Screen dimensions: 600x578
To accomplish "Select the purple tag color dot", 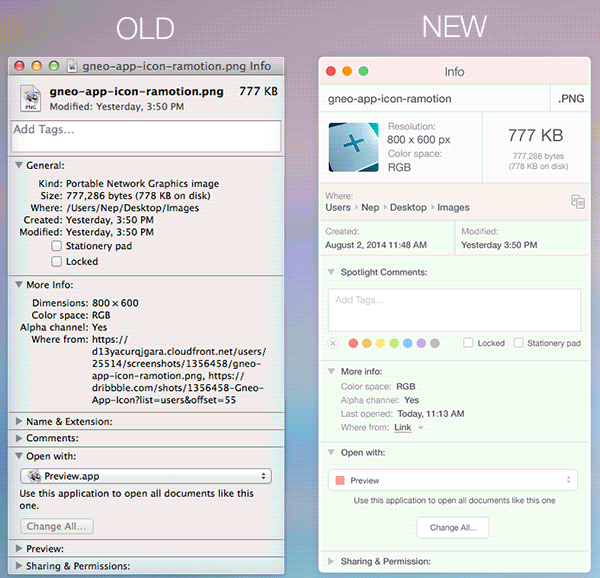I will click(x=421, y=343).
